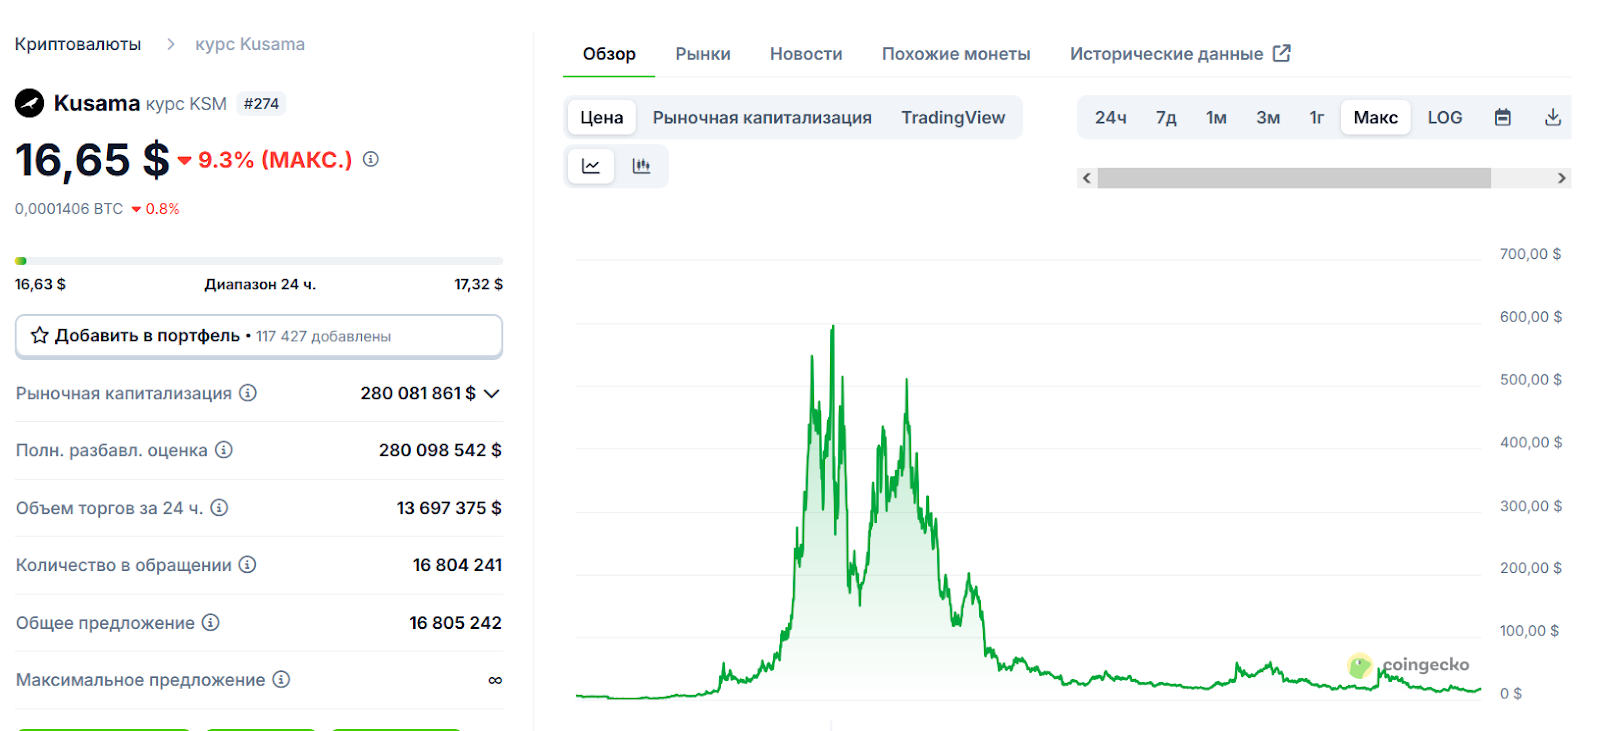Download chart data icon
Image resolution: width=1600 pixels, height=731 pixels.
pyautogui.click(x=1552, y=117)
